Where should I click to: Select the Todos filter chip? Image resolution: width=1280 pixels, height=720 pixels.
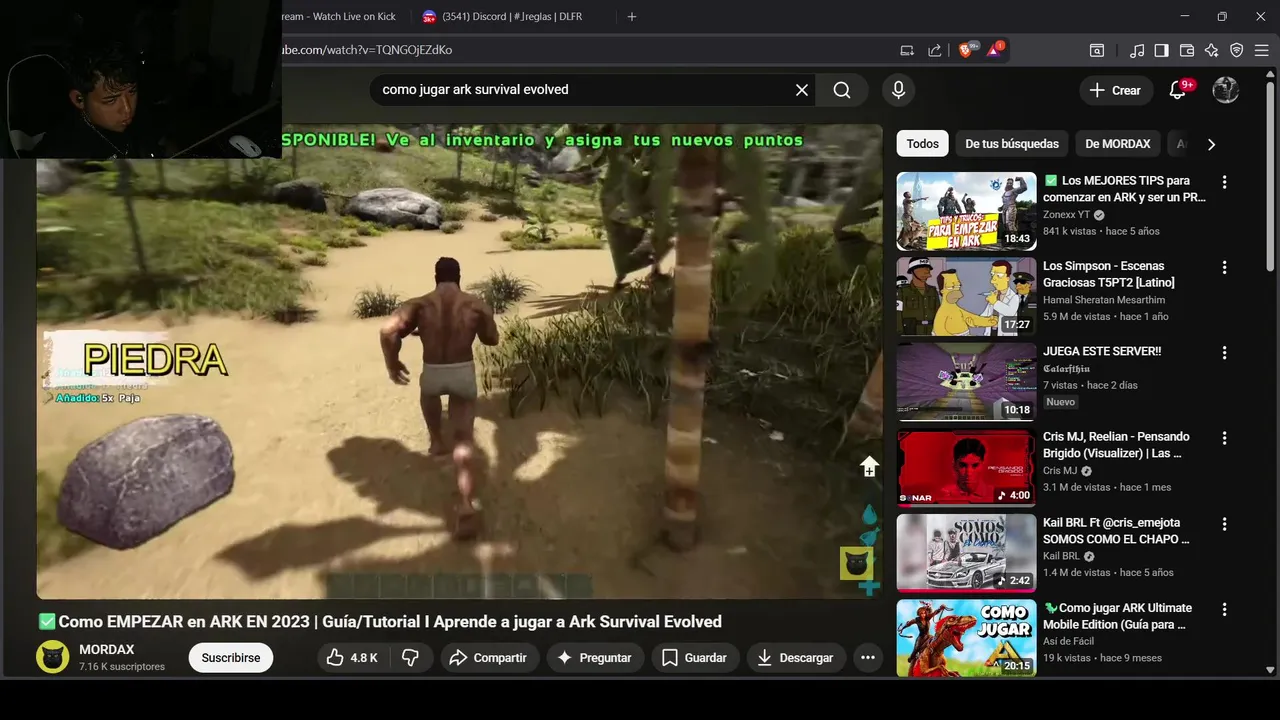[x=922, y=144]
